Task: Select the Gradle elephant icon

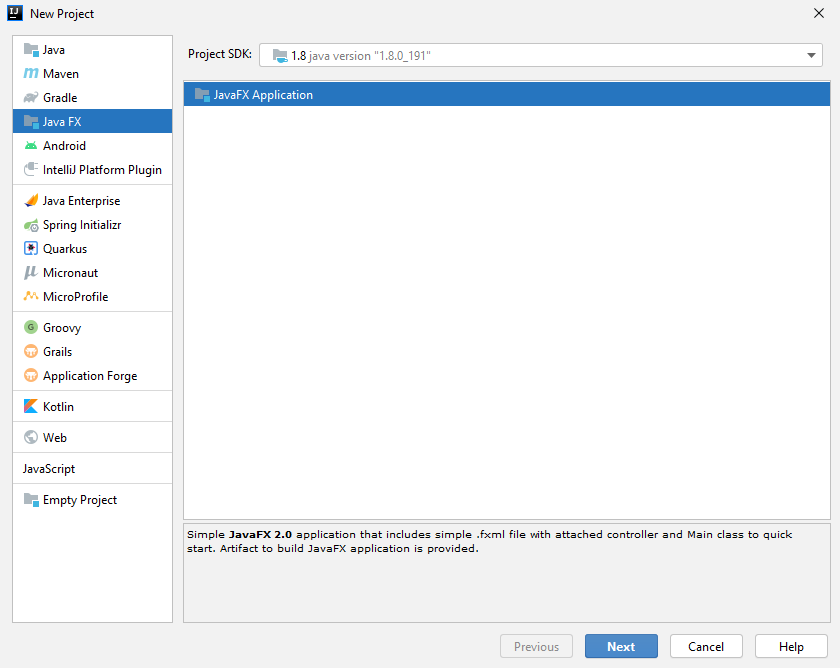Action: [x=31, y=98]
